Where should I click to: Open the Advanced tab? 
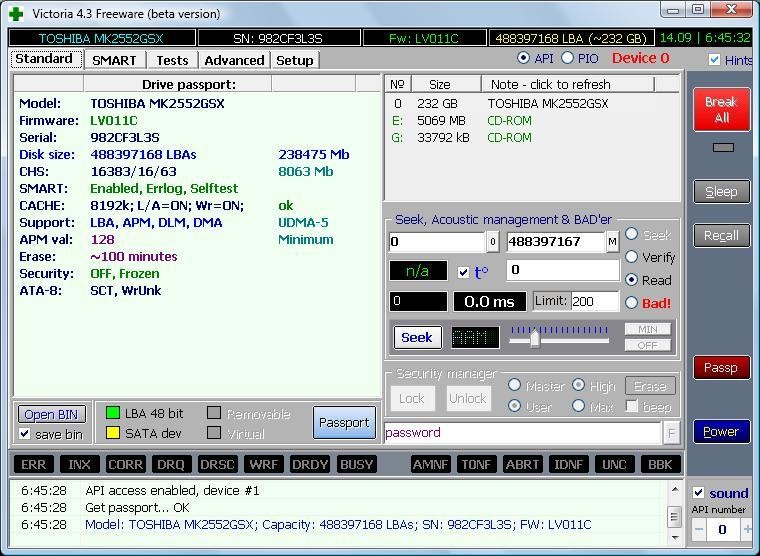pos(234,61)
